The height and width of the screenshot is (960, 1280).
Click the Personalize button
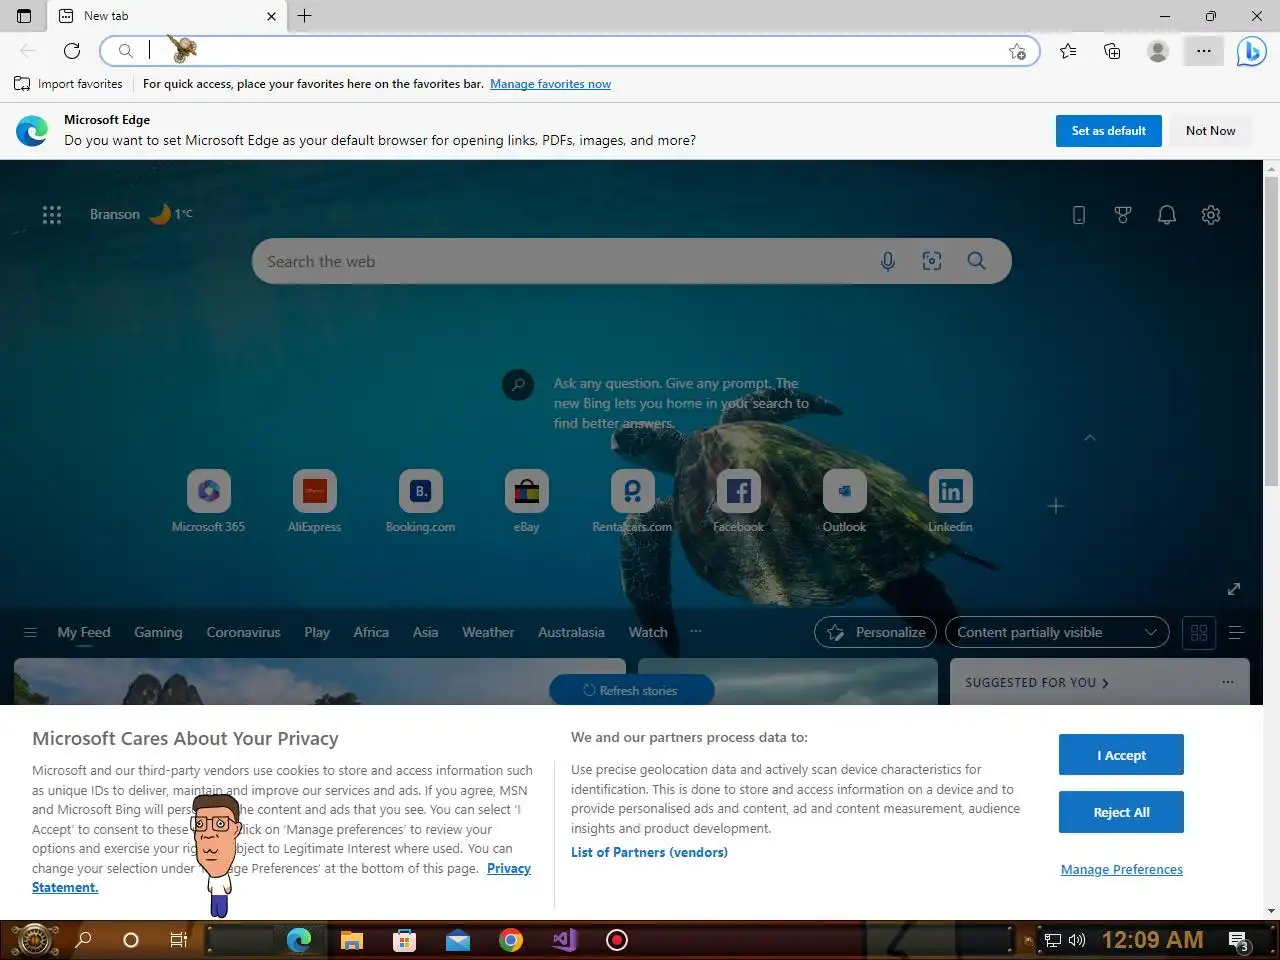876,632
